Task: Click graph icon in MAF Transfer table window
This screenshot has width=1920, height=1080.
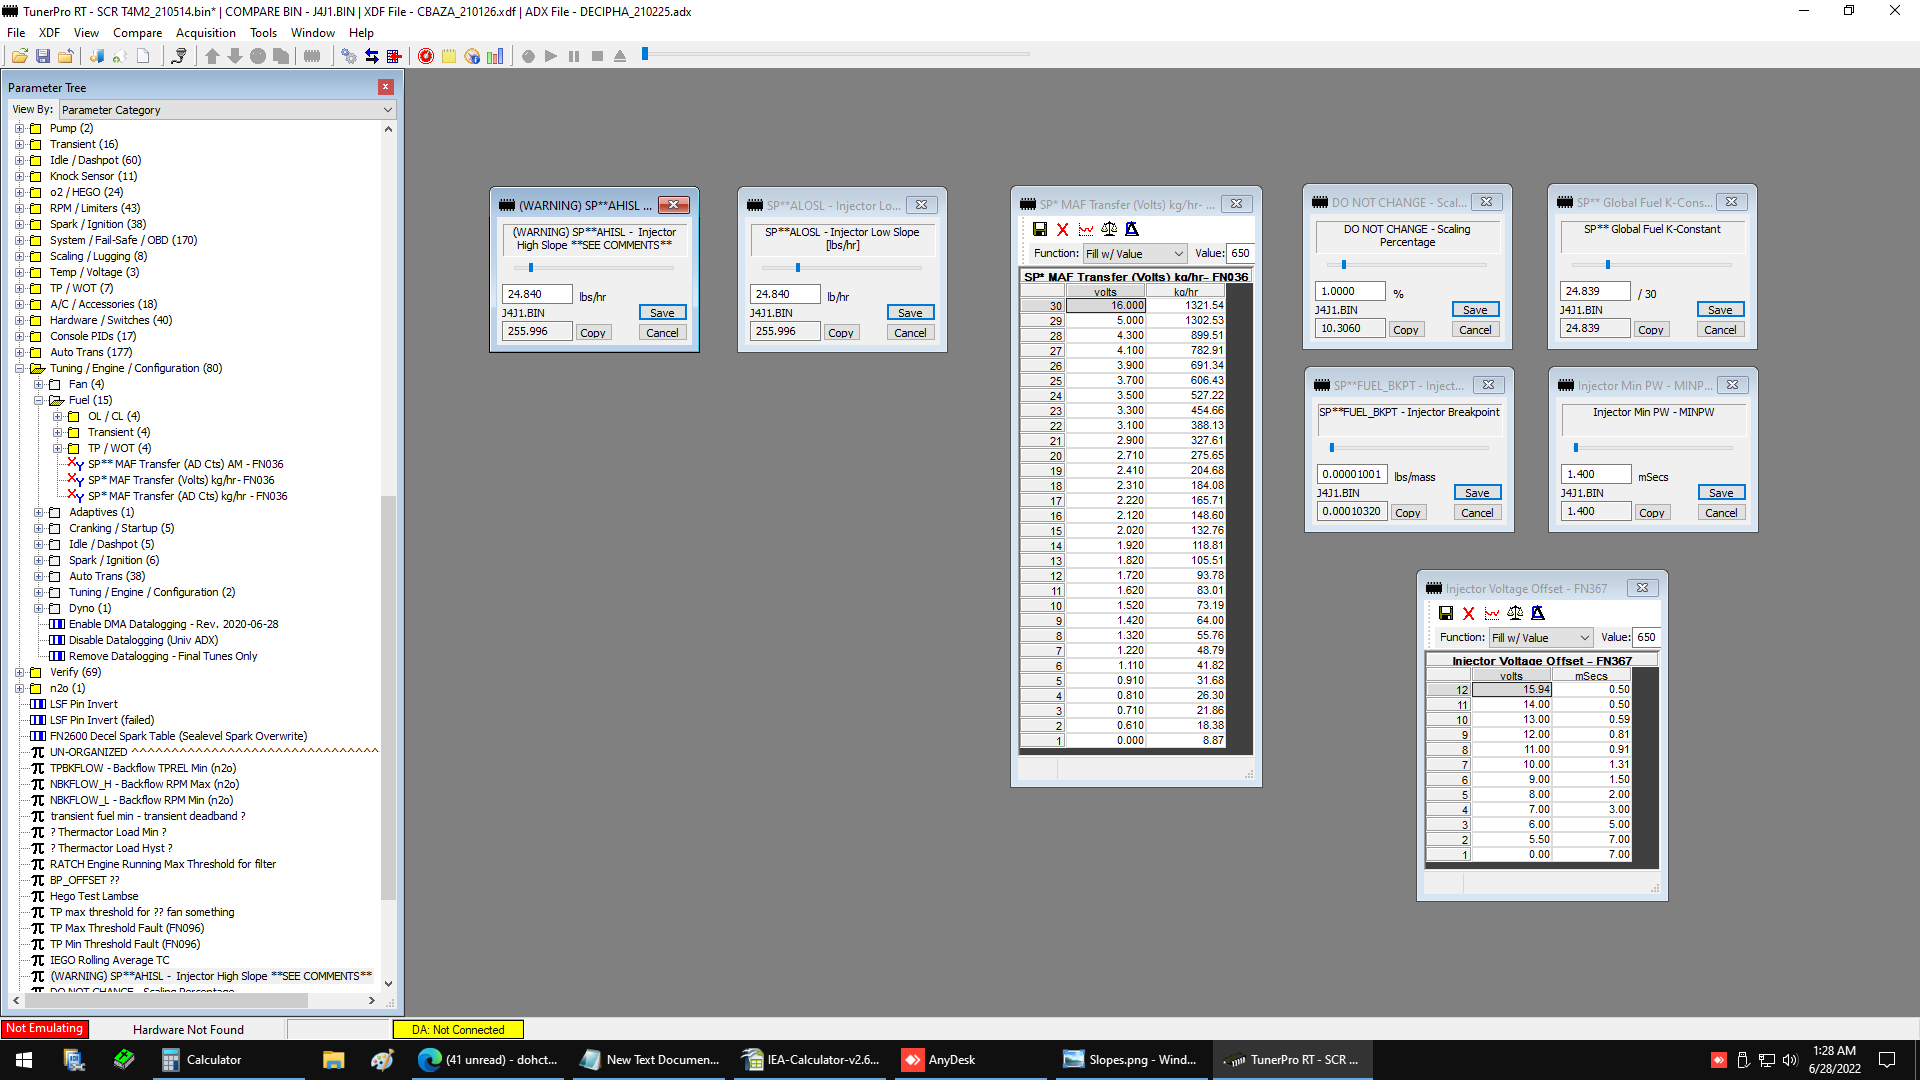Action: [x=1086, y=229]
